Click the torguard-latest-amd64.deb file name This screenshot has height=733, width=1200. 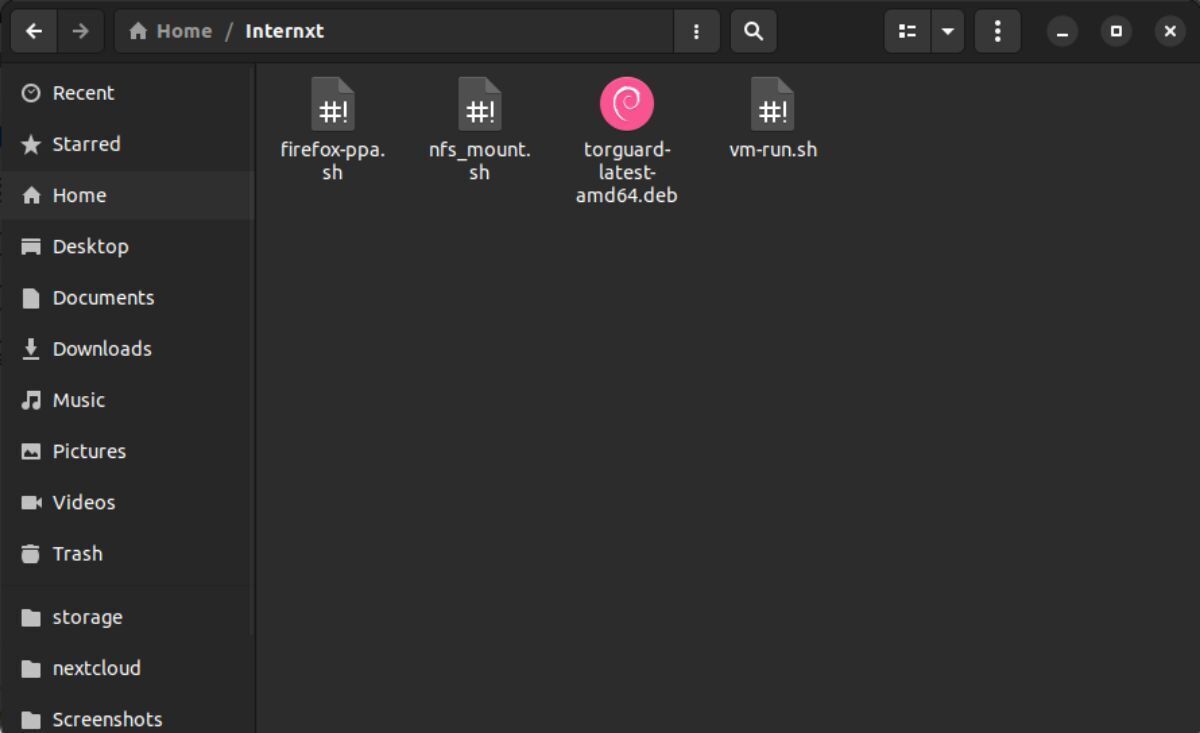click(x=627, y=173)
